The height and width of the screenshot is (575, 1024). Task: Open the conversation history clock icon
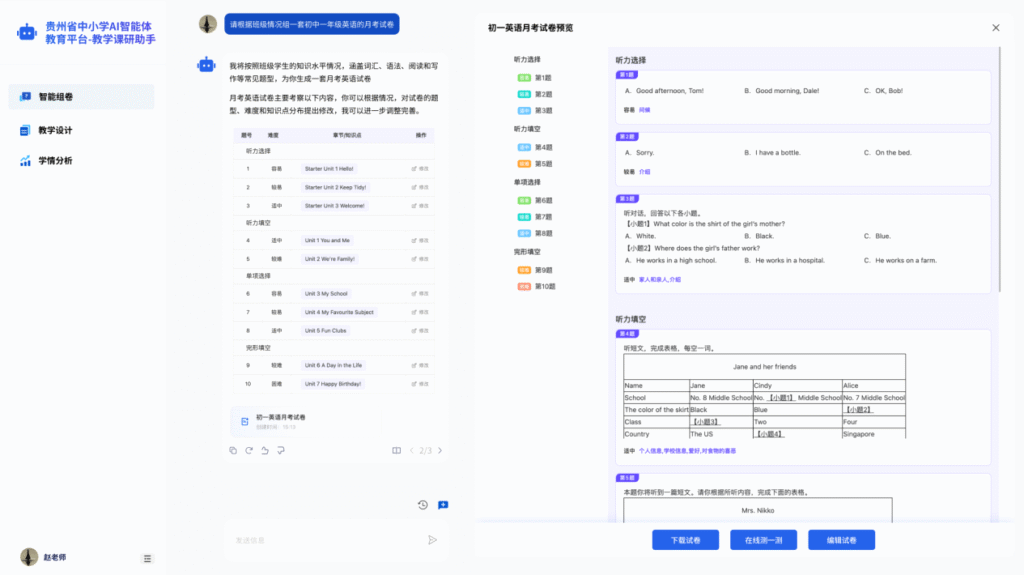coord(423,505)
